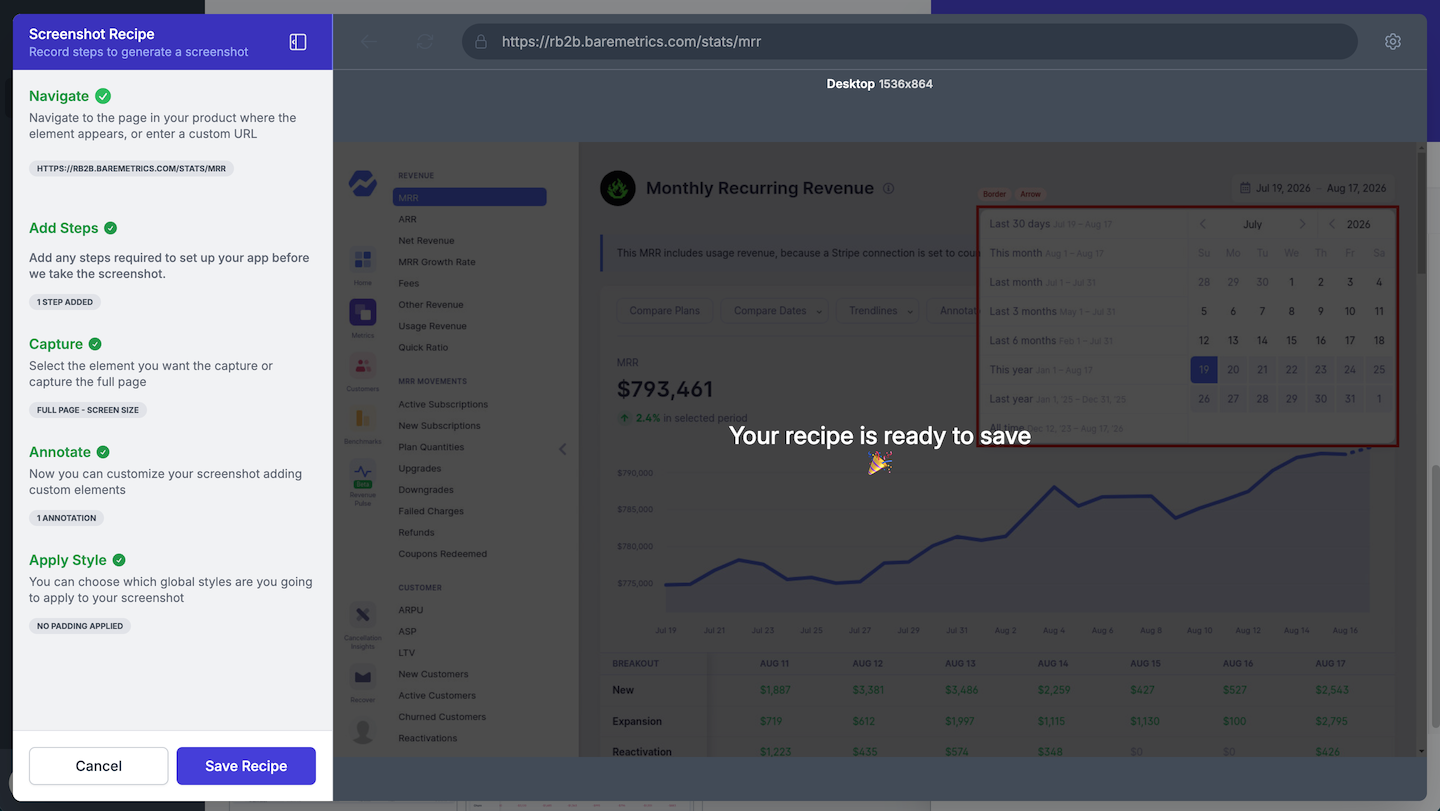This screenshot has width=1440, height=811.
Task: Click the Baremetrics logo in the preview
Action: pyautogui.click(x=362, y=183)
